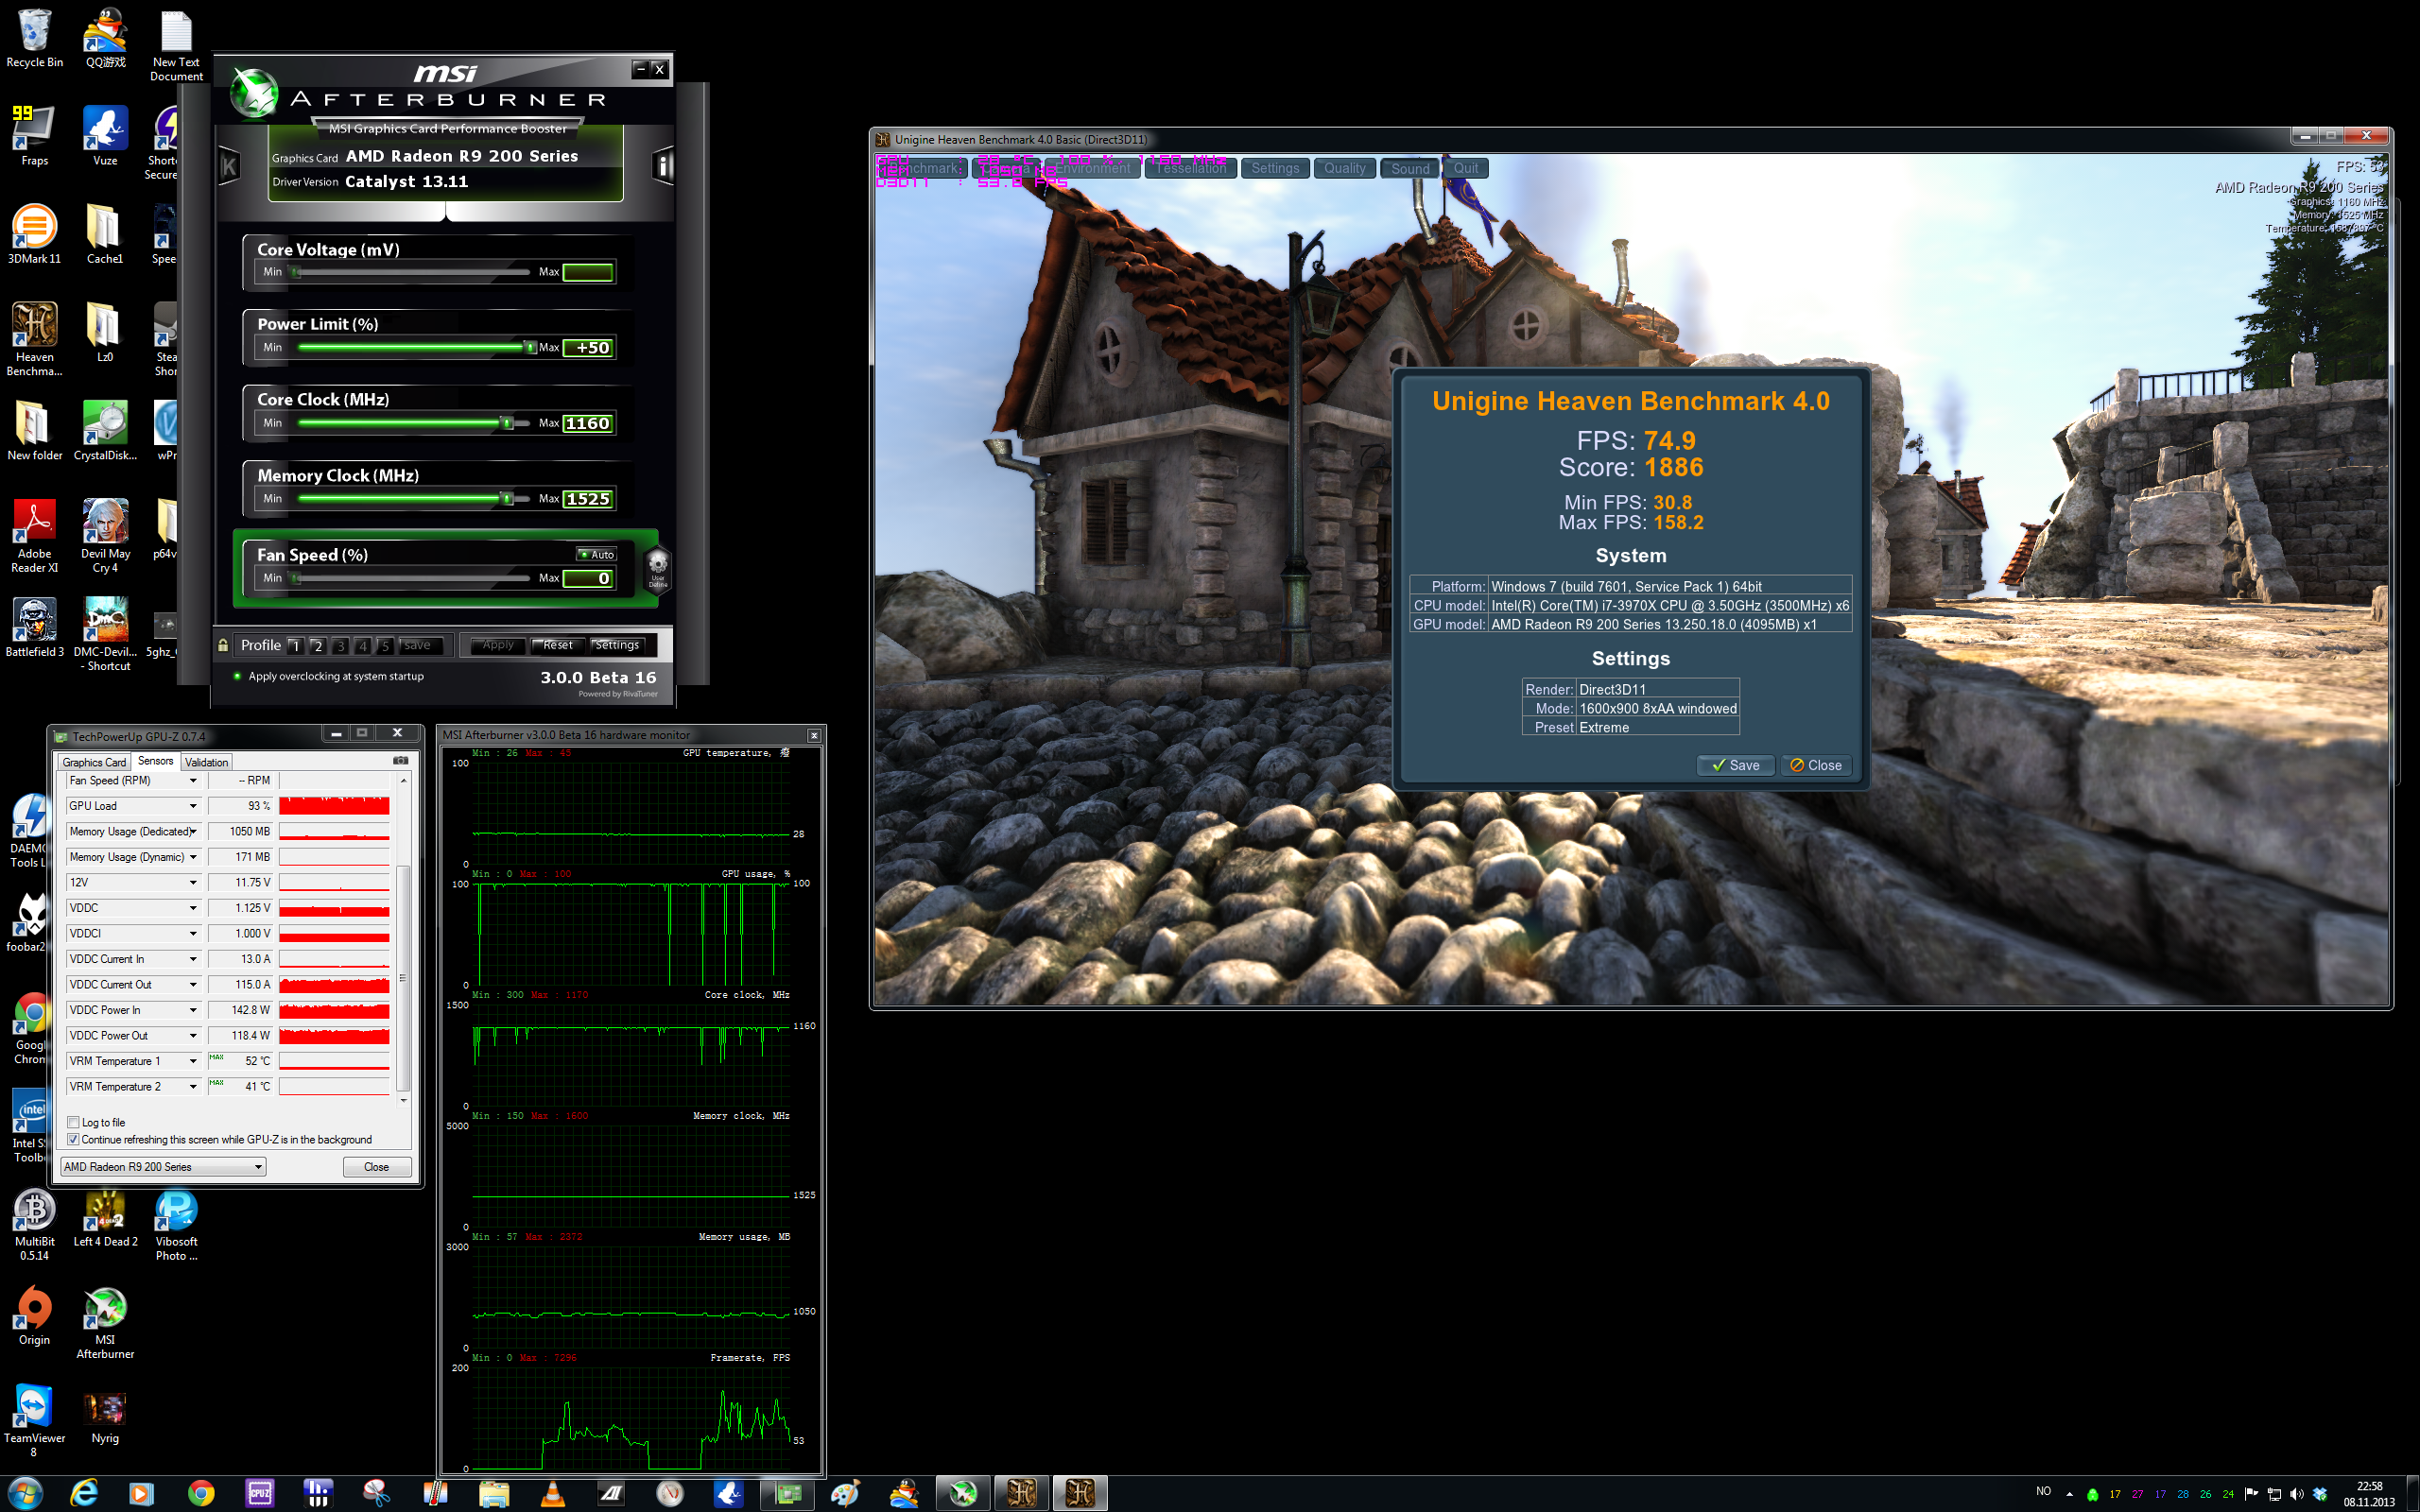Launch Left 4 Dead 2 shortcut

coord(105,1217)
